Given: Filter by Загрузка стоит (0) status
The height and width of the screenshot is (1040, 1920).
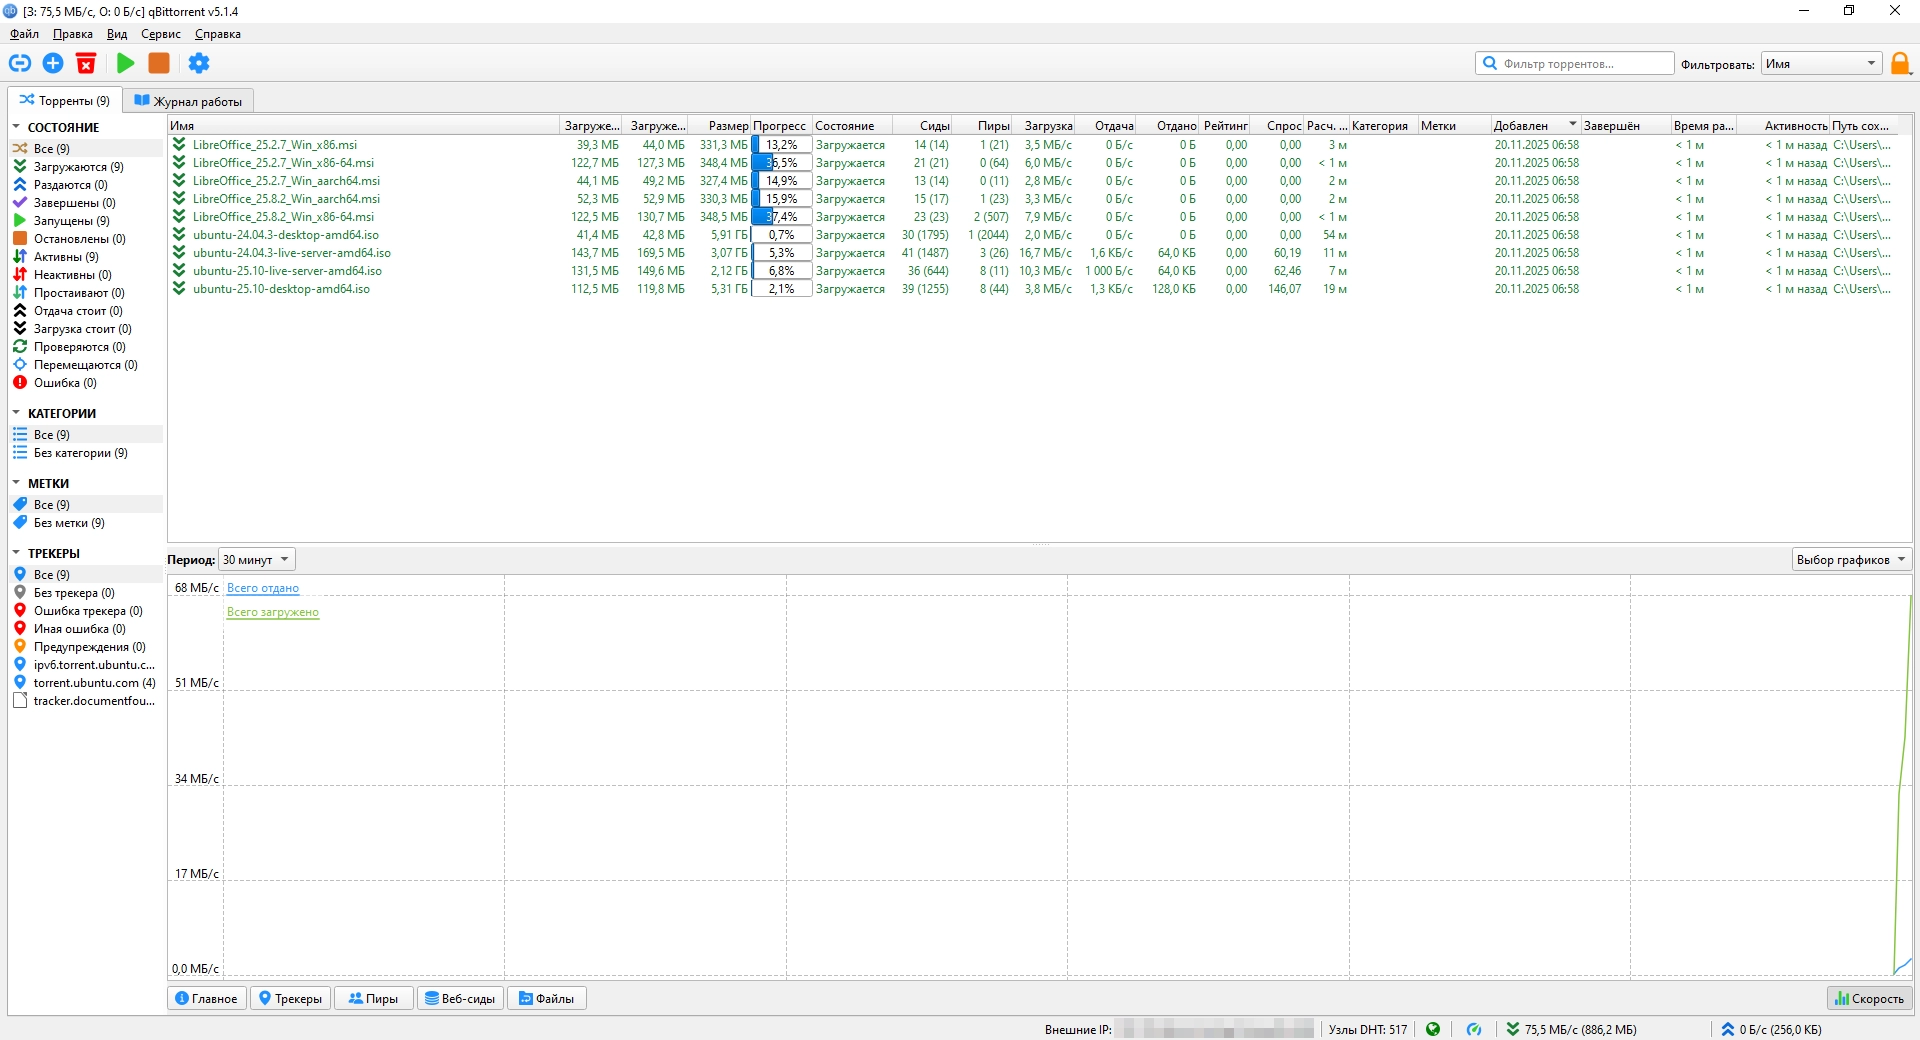Looking at the screenshot, I should pos(82,329).
